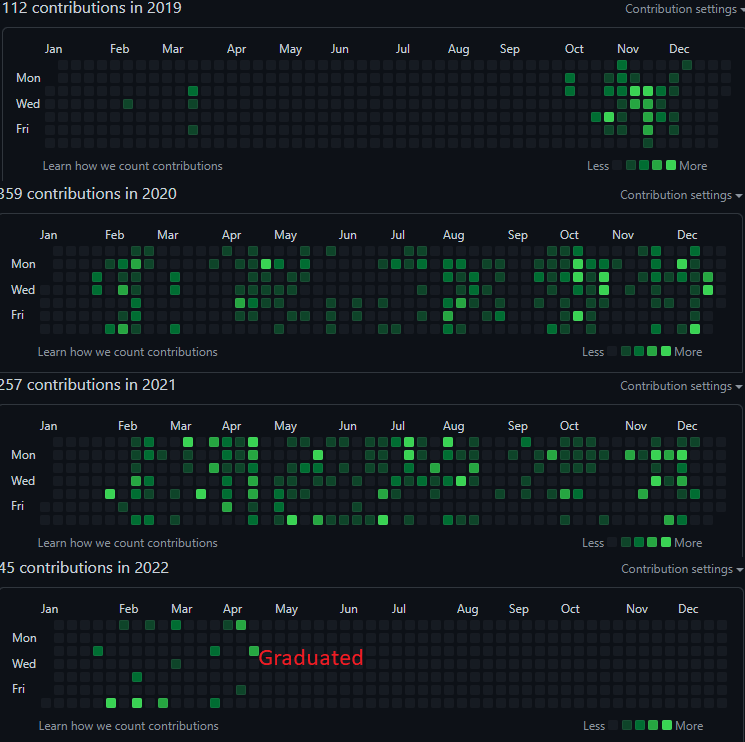Click the darkest legend swatch in 2022 graph
Viewport: 745px width, 742px height.
pyautogui.click(x=614, y=726)
